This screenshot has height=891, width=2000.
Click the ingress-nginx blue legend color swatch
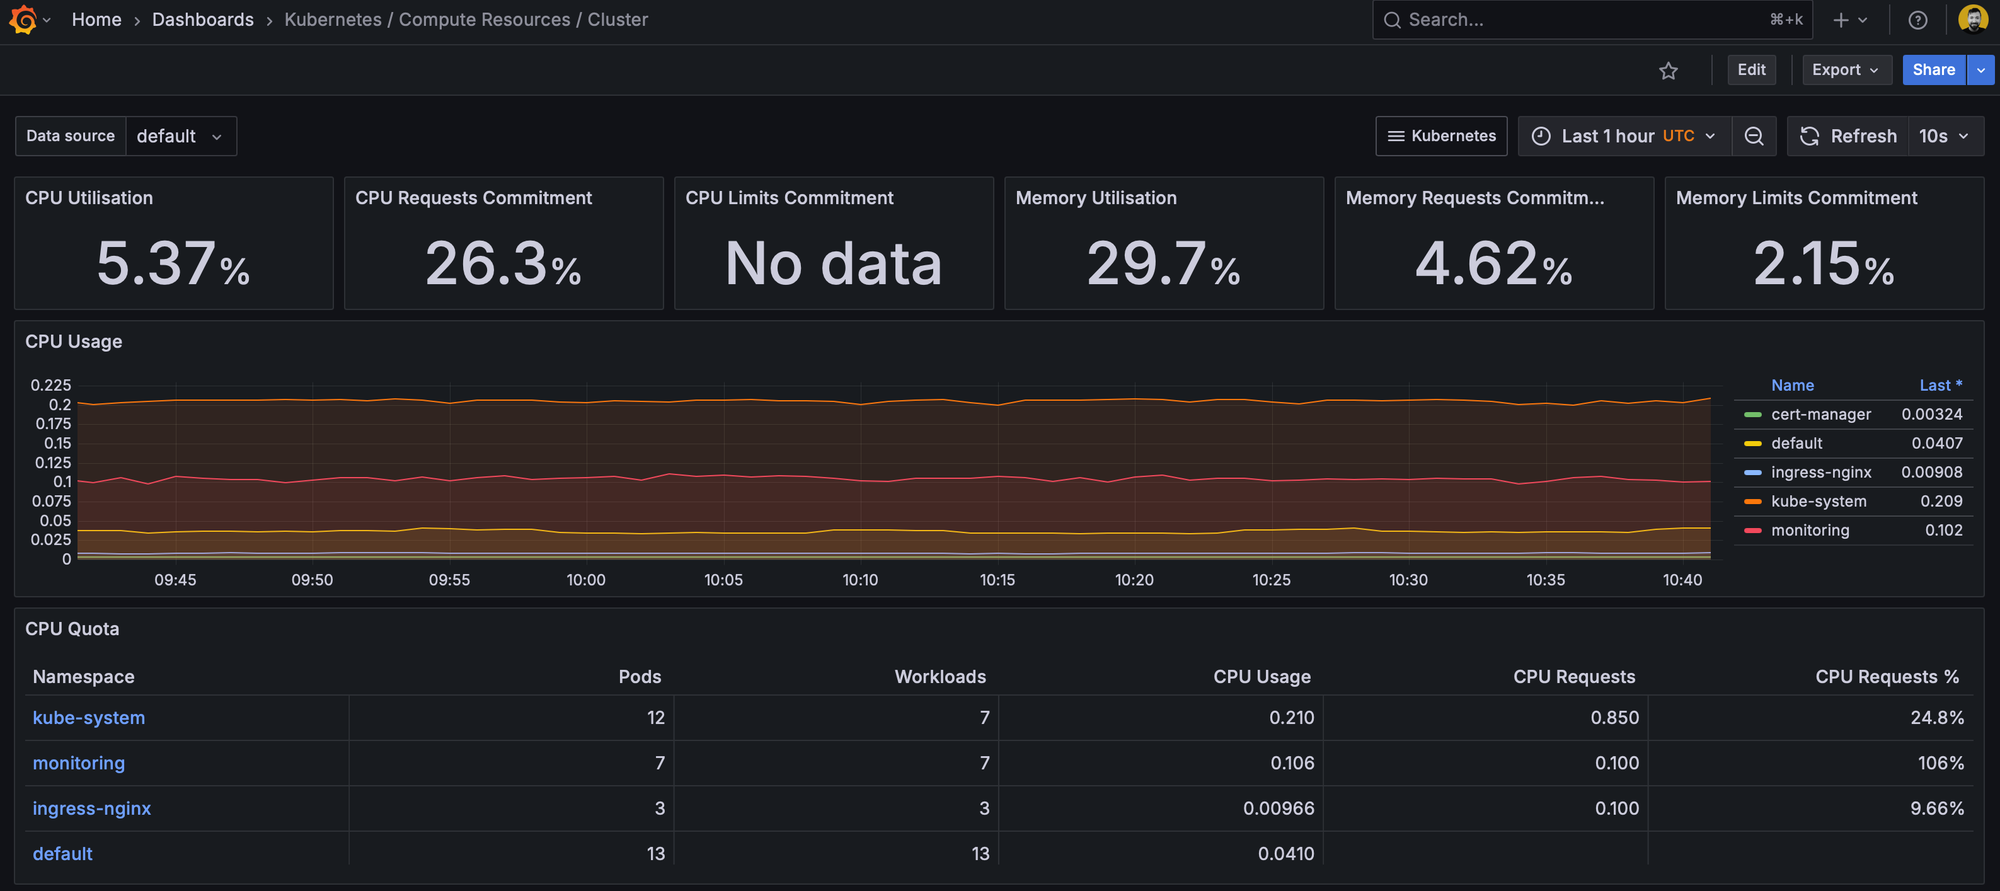1752,472
